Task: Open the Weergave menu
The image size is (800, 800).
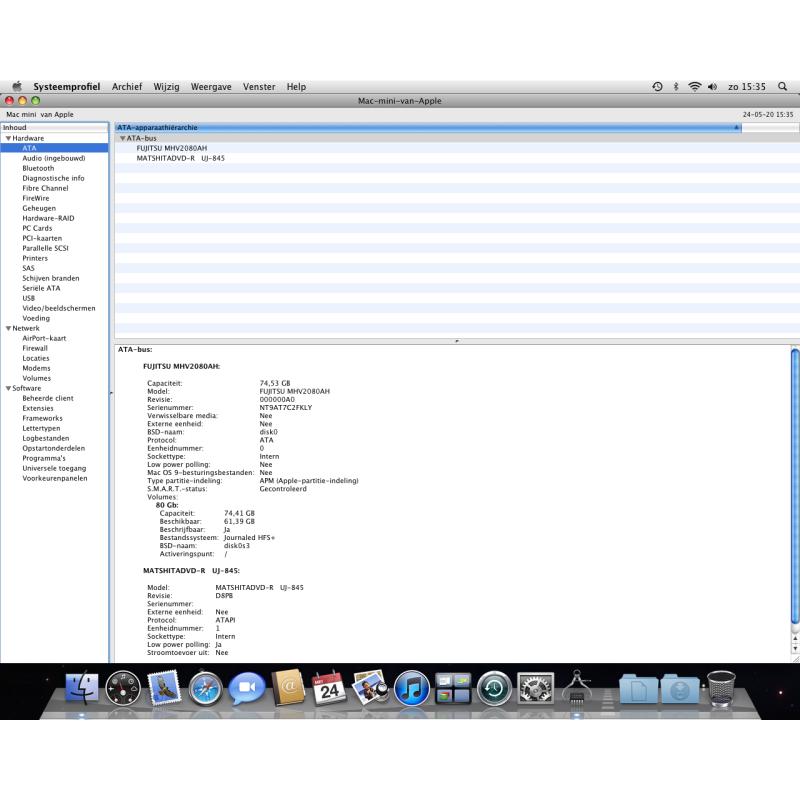Action: 211,87
